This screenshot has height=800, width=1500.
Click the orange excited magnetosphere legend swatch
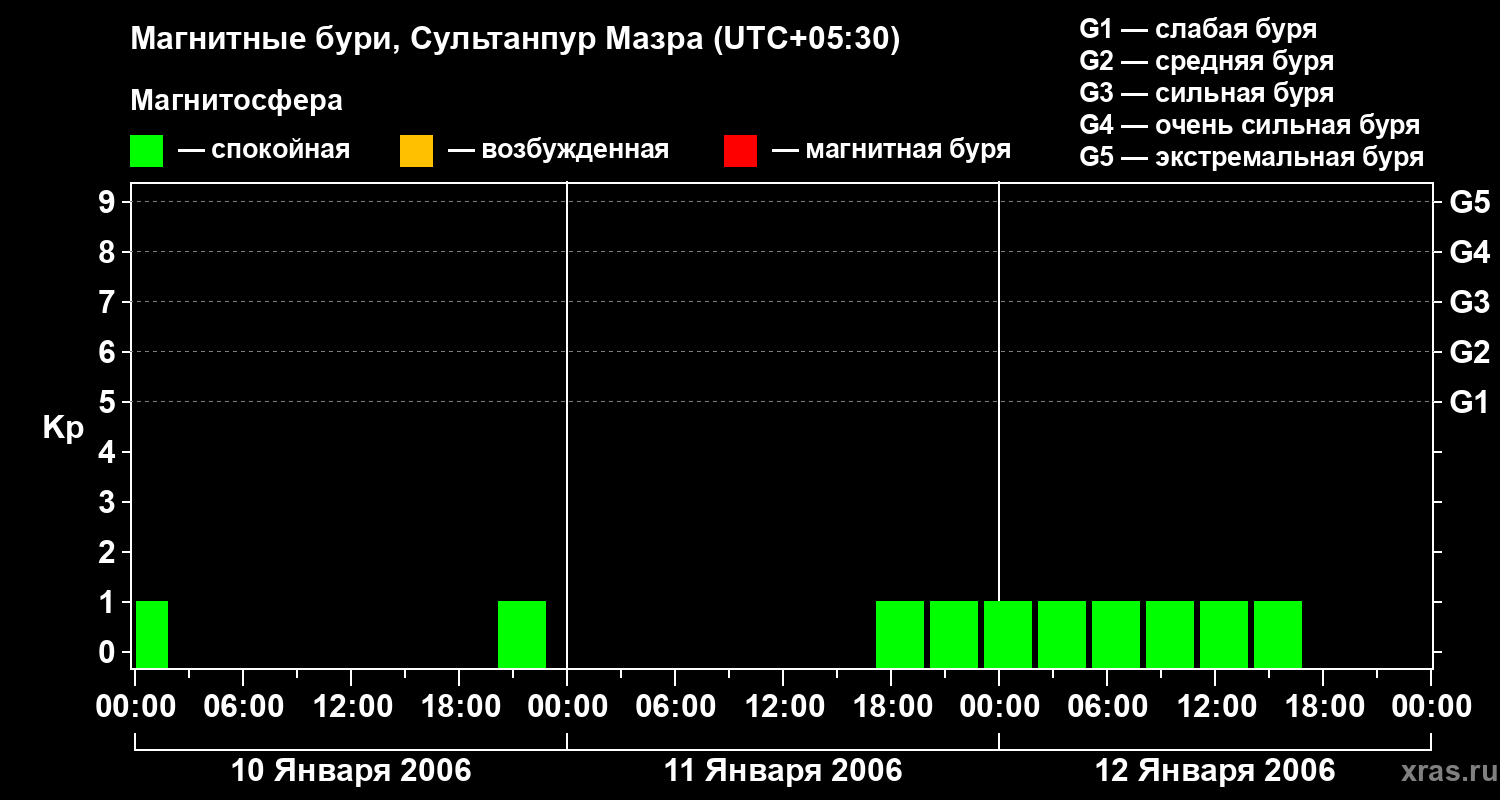pyautogui.click(x=416, y=151)
